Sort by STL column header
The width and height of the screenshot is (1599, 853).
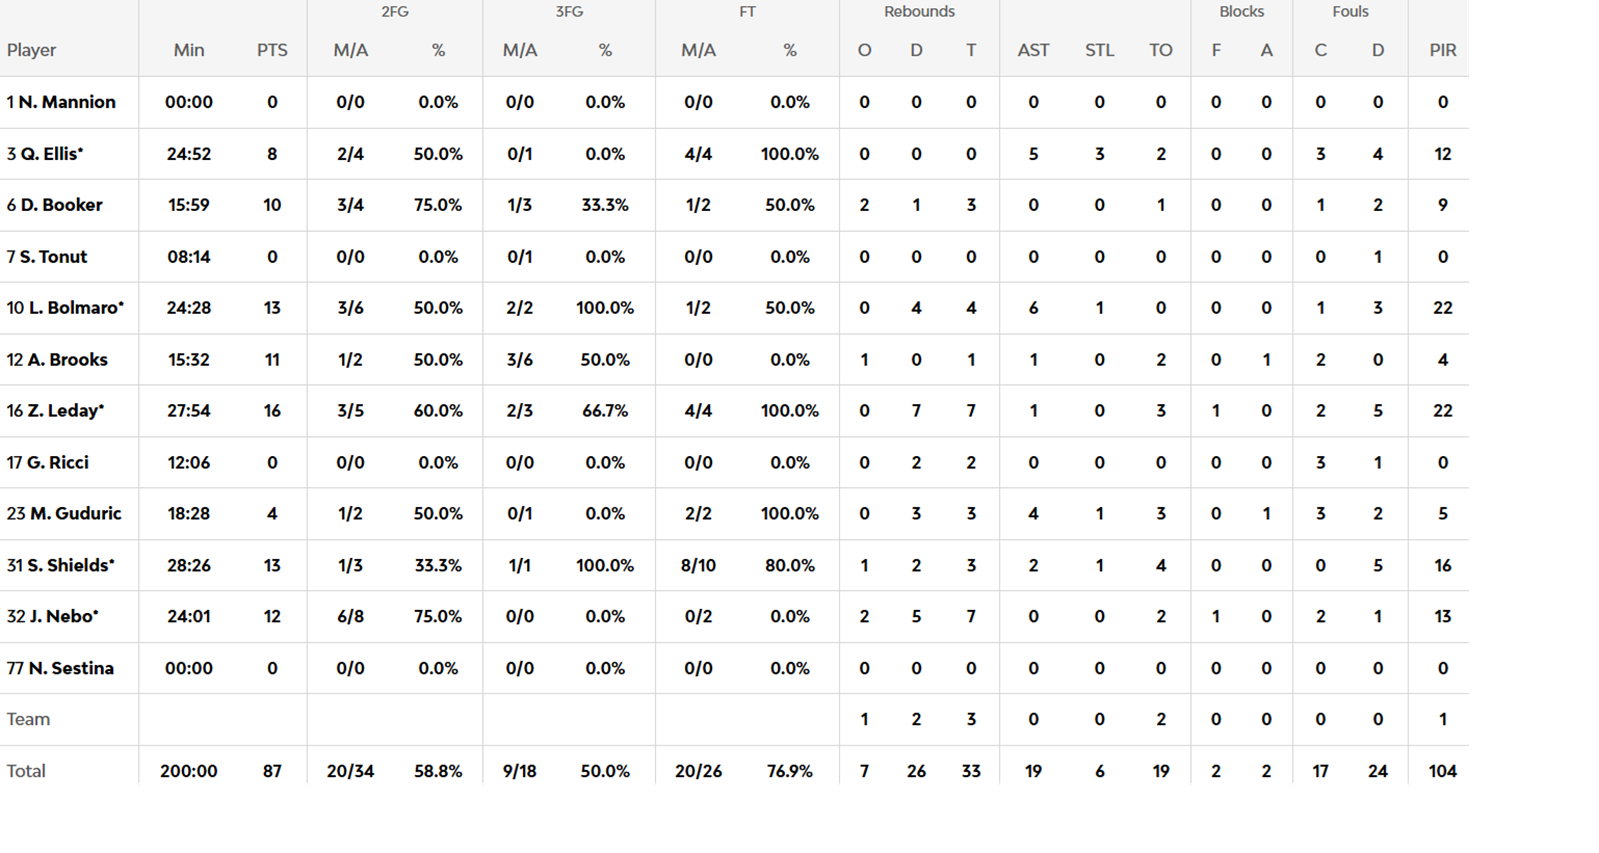(x=1099, y=50)
